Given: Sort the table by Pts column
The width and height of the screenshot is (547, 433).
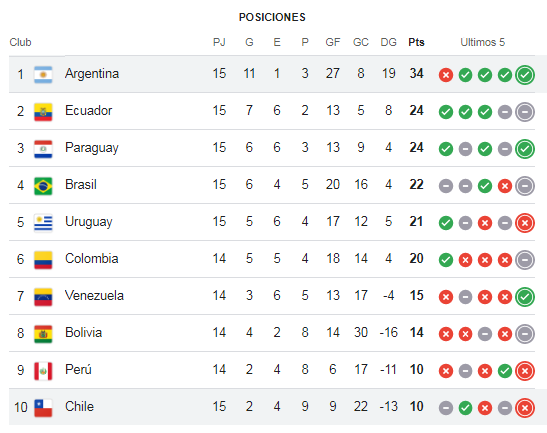Looking at the screenshot, I should pos(416,42).
